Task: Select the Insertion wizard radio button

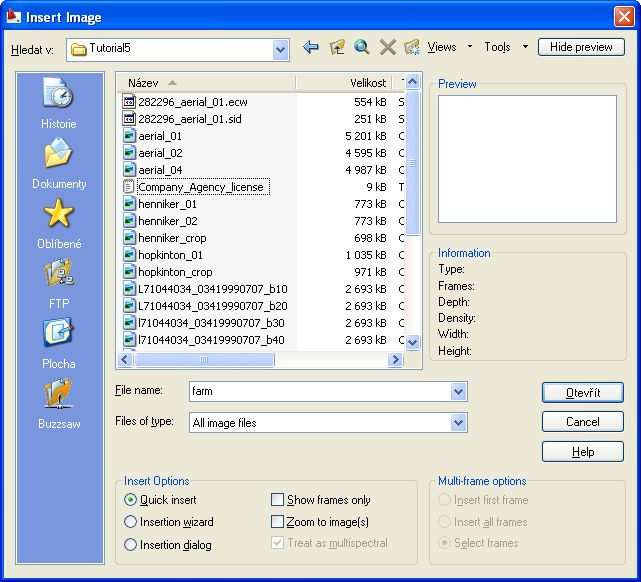Action: click(x=131, y=522)
